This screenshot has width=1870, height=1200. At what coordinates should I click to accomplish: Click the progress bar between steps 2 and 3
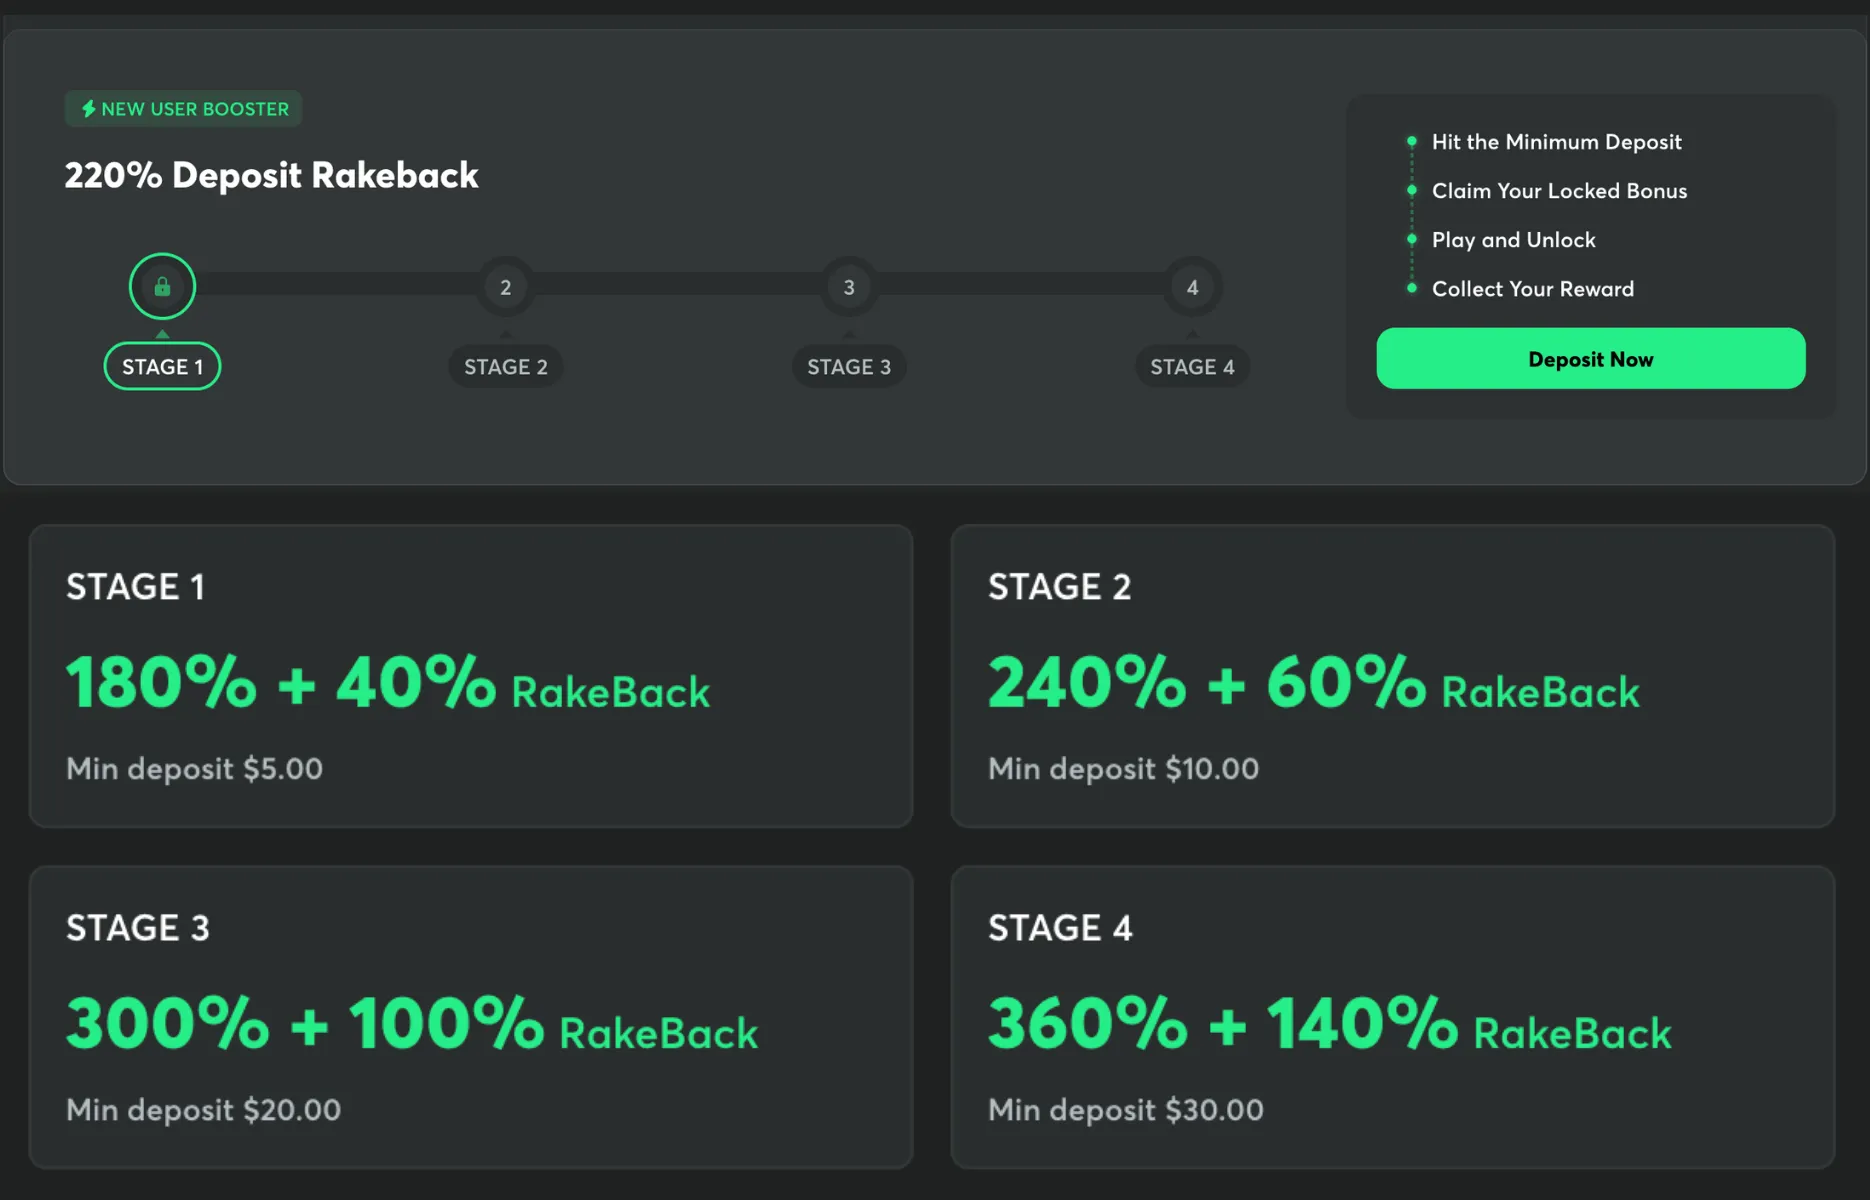(x=677, y=285)
